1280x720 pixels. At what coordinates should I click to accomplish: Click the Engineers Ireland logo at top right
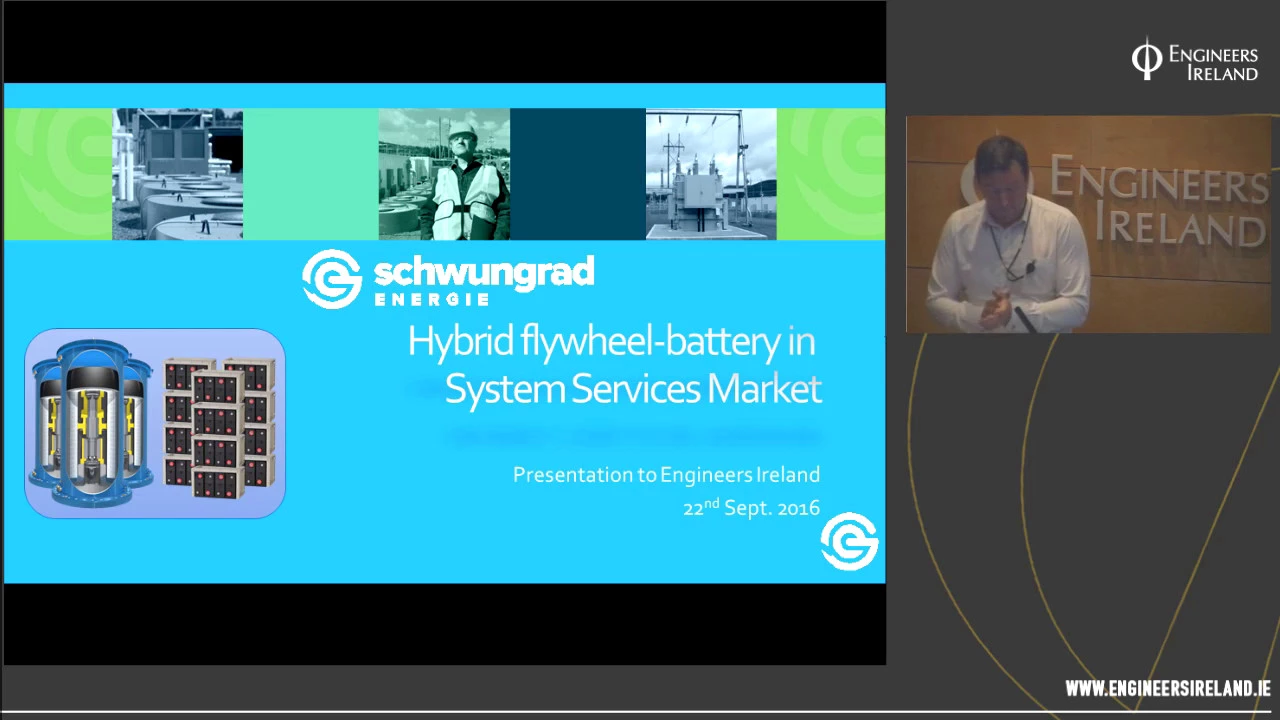pyautogui.click(x=1195, y=60)
